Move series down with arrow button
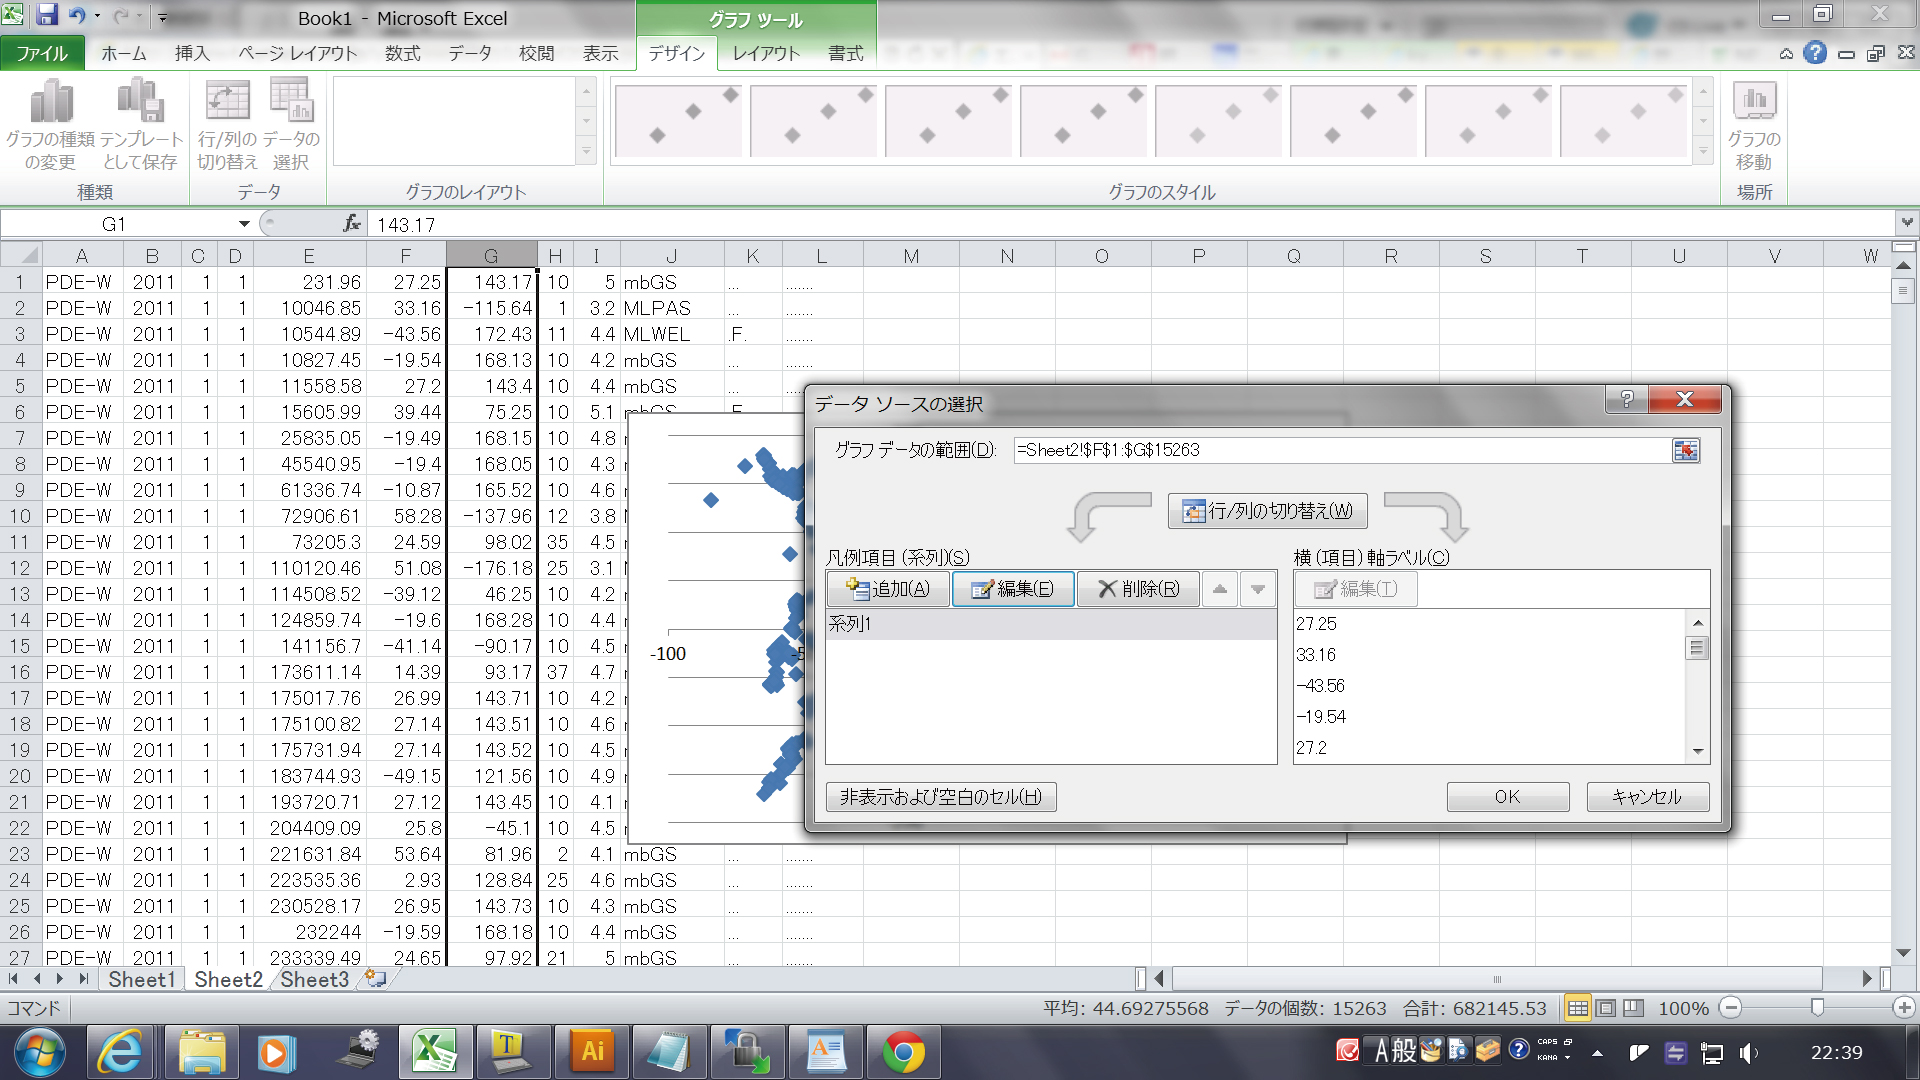The height and width of the screenshot is (1080, 1920). pyautogui.click(x=1258, y=589)
